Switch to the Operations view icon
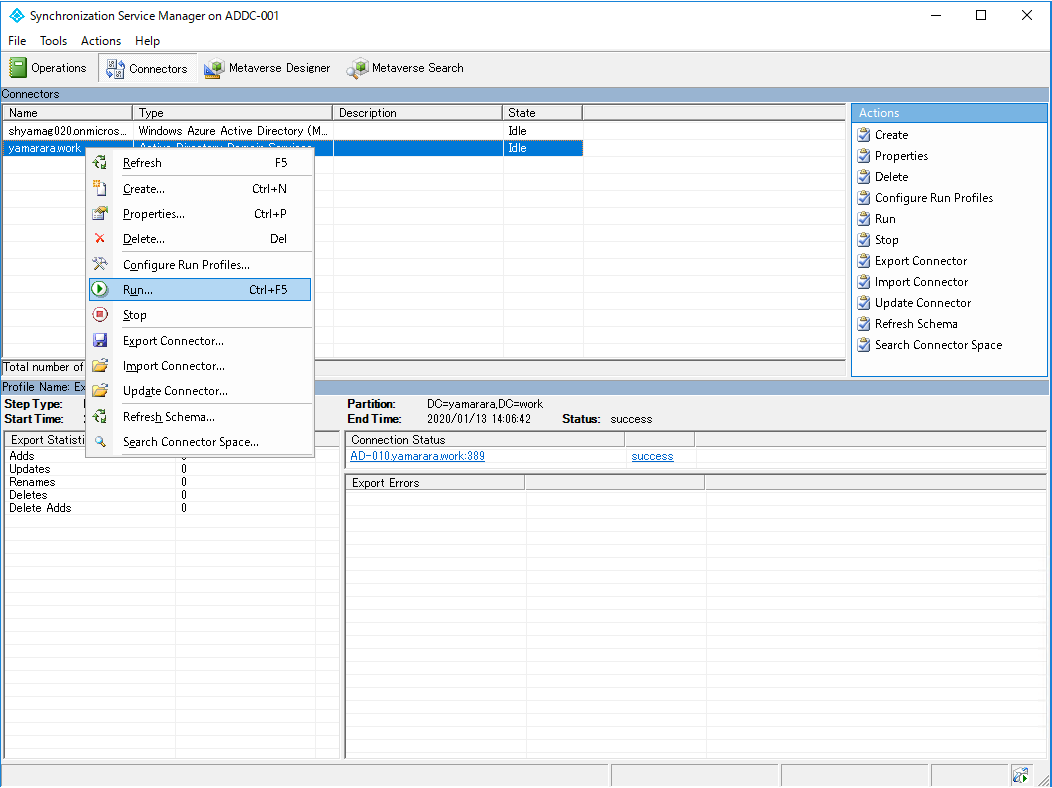The height and width of the screenshot is (788, 1052). 18,67
